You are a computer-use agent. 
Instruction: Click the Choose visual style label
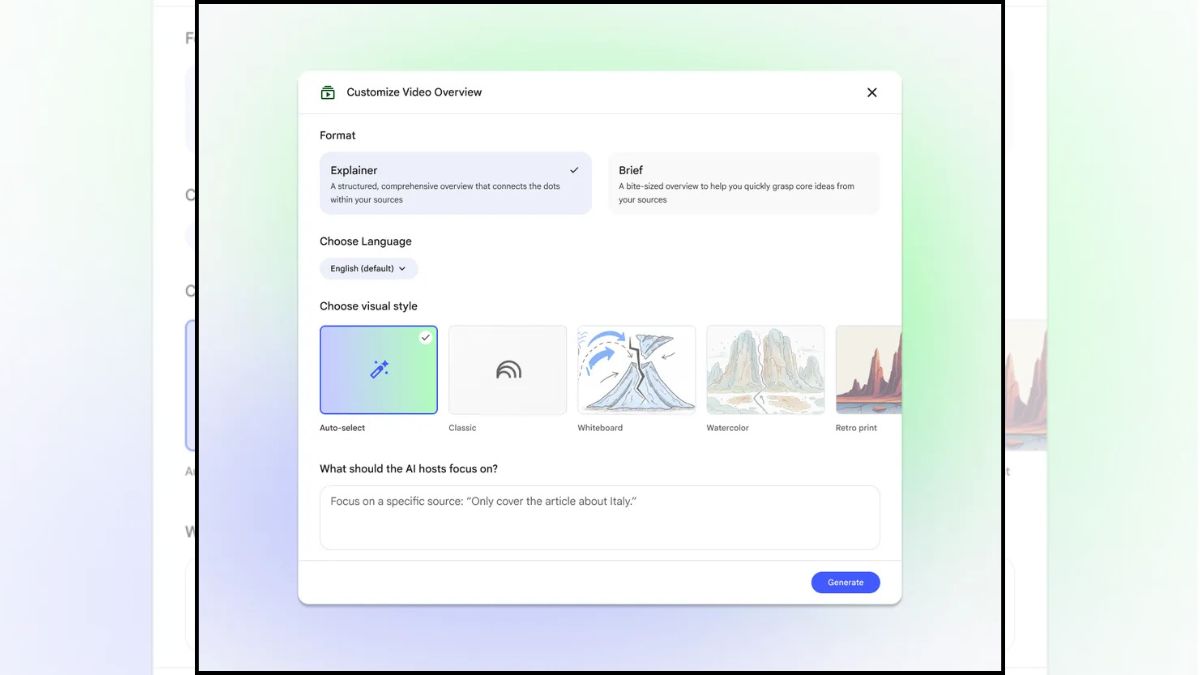point(368,305)
